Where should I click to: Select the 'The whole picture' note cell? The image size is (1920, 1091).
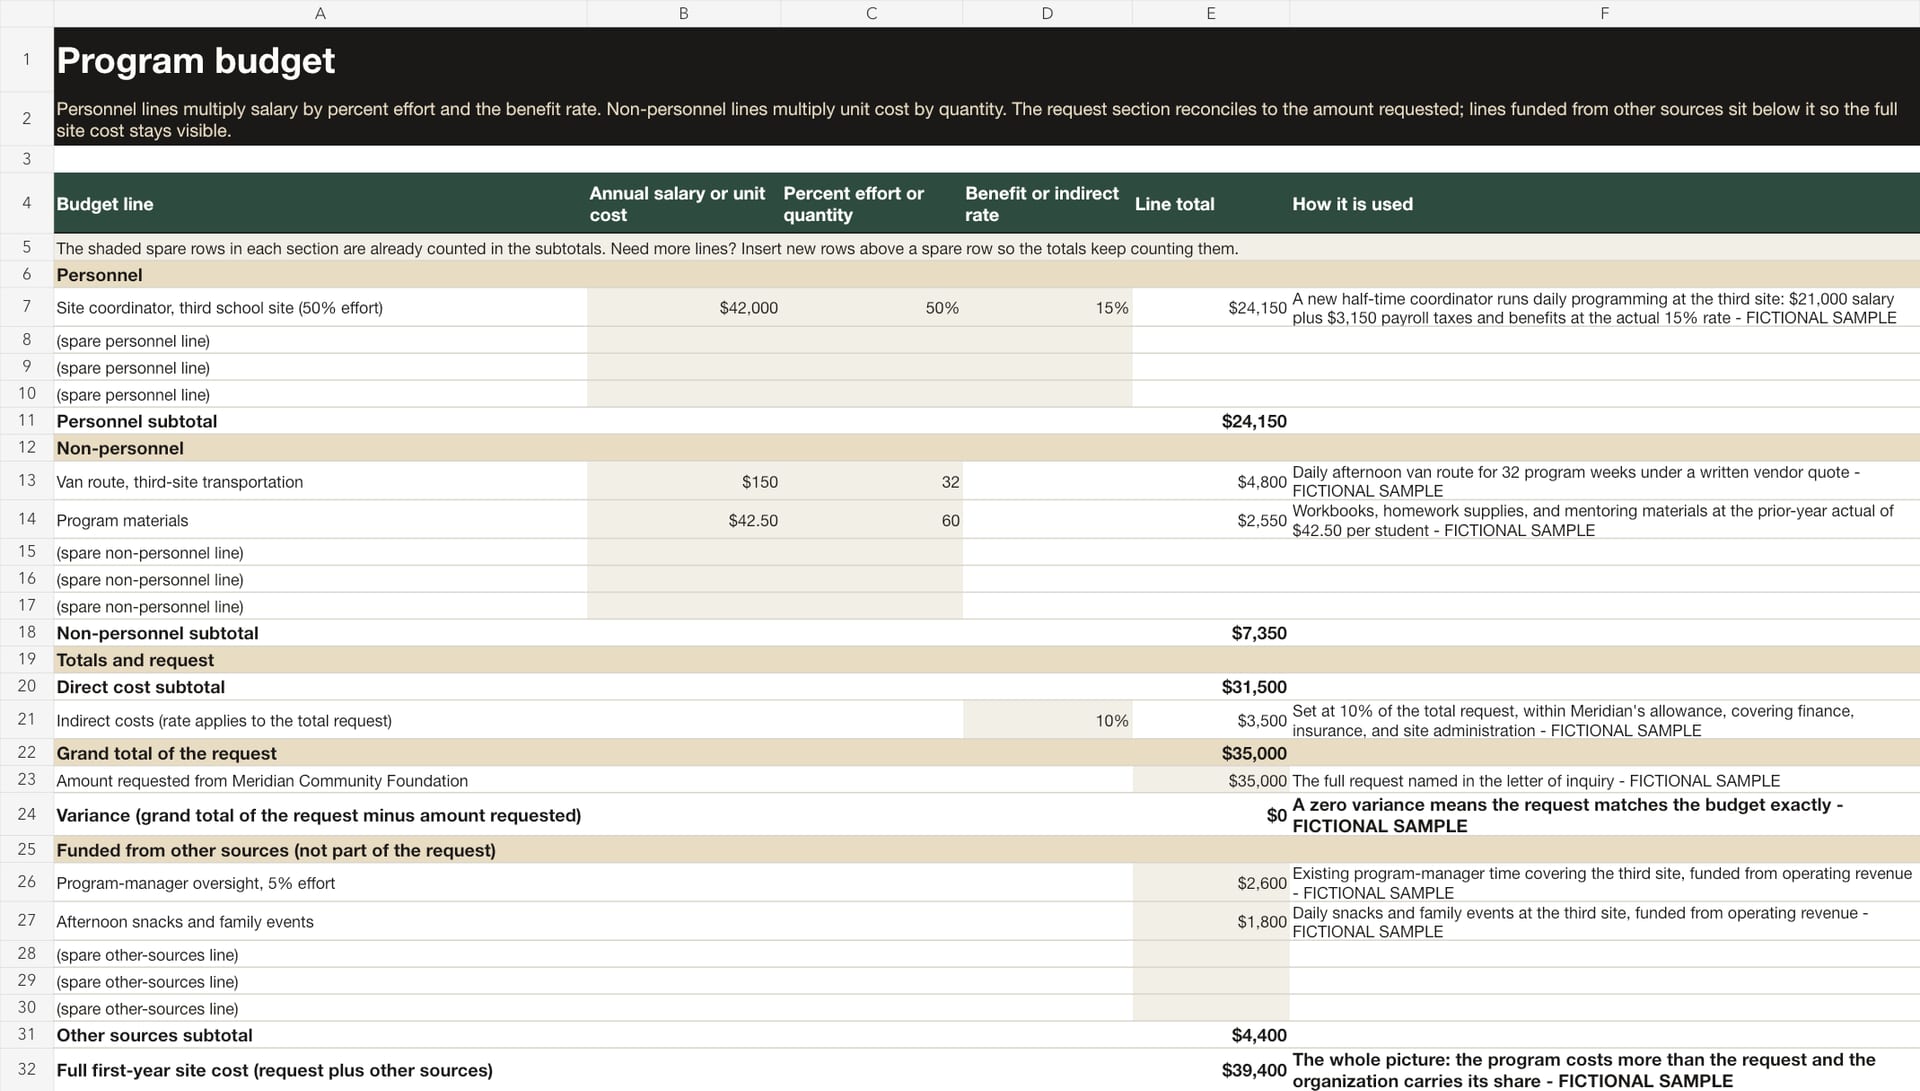pos(1604,1070)
